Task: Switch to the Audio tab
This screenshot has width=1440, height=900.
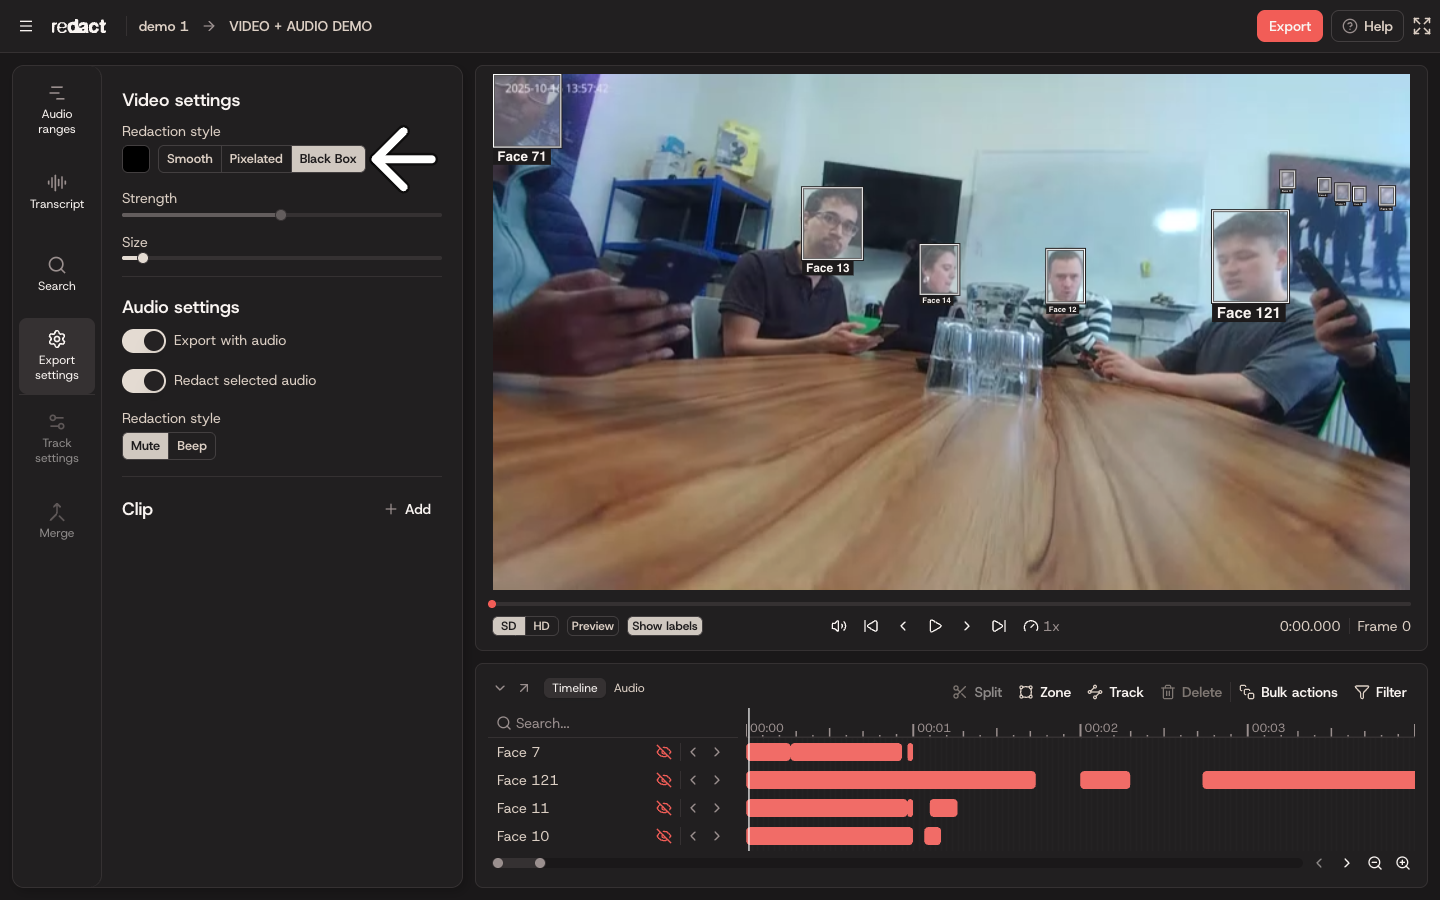Action: [x=629, y=688]
